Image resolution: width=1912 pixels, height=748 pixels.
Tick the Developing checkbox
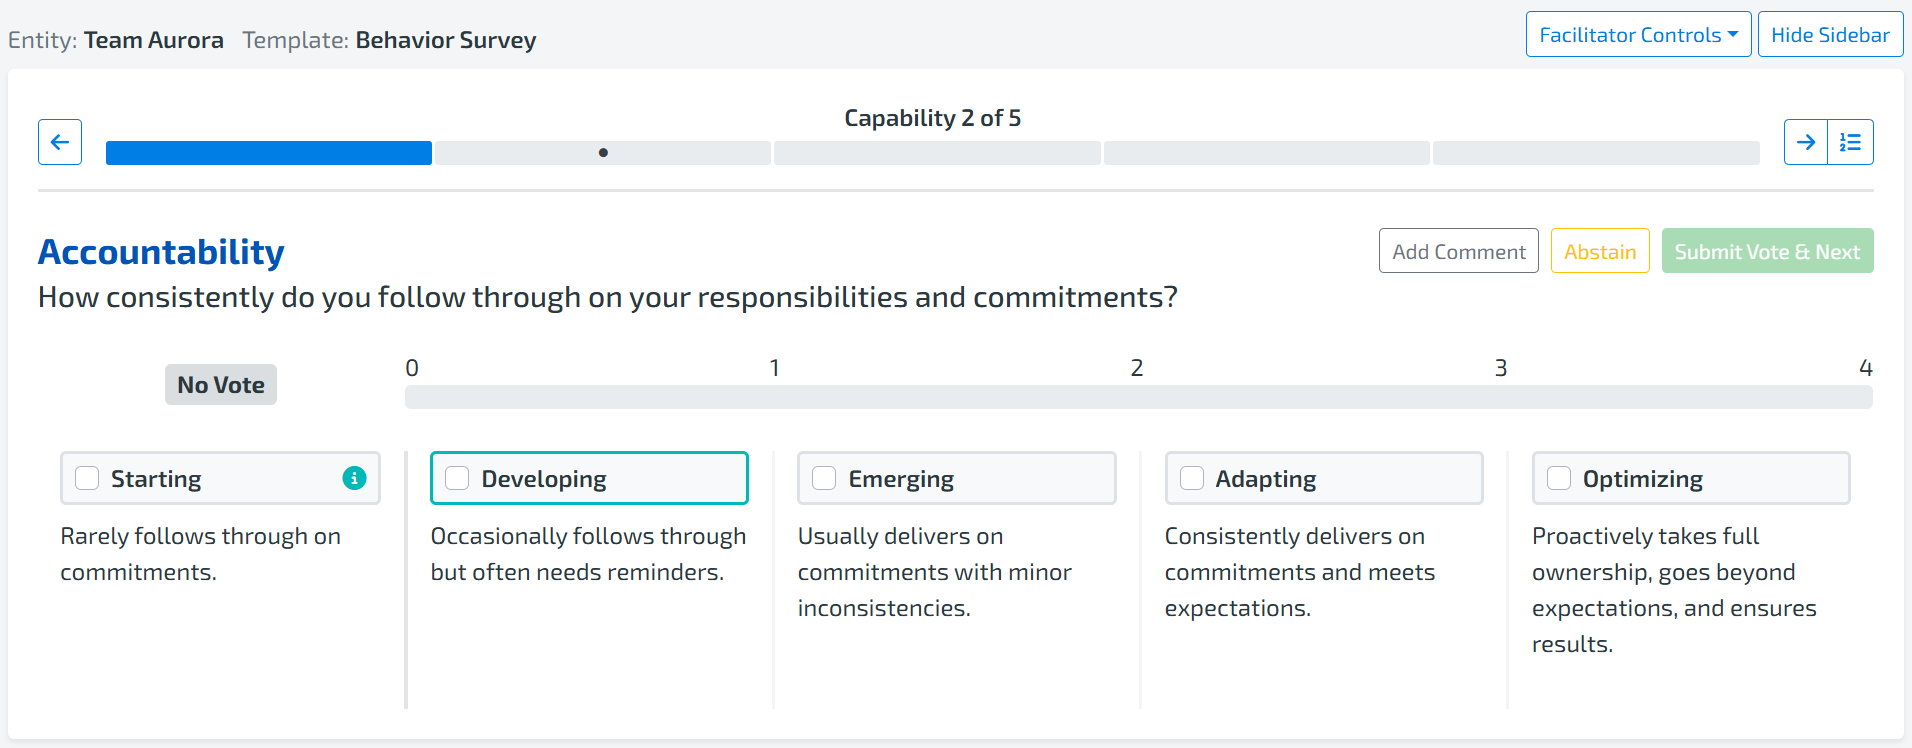(x=457, y=478)
